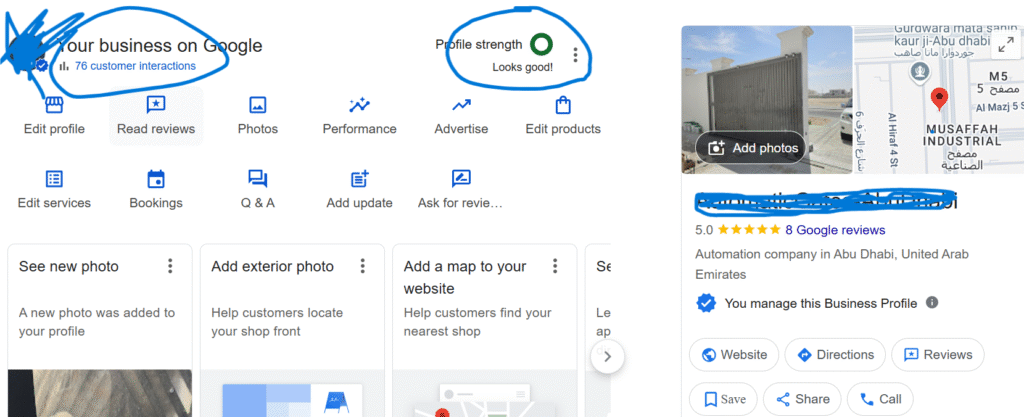Screen dimensions: 1024x417
Task: Click the Add update post icon
Action: click(359, 179)
